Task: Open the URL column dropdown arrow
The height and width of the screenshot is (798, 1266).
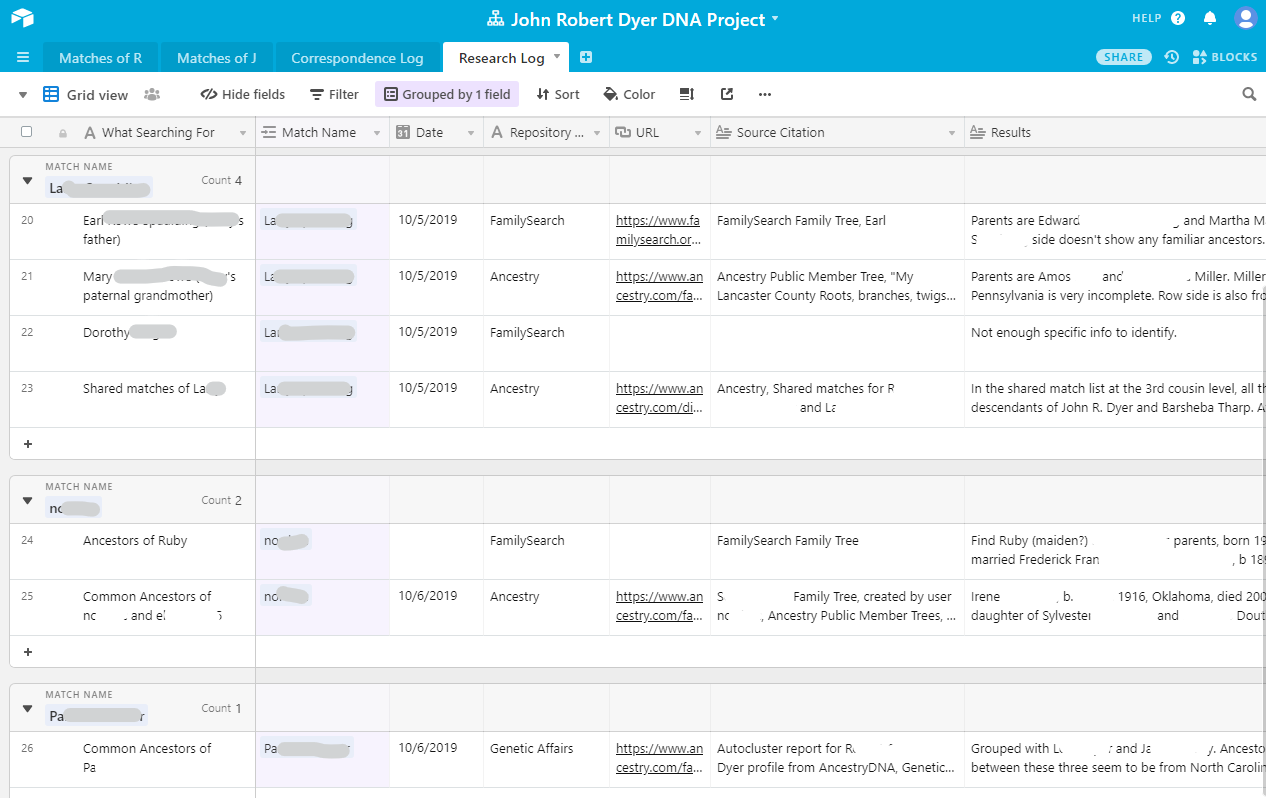Action: (698, 133)
